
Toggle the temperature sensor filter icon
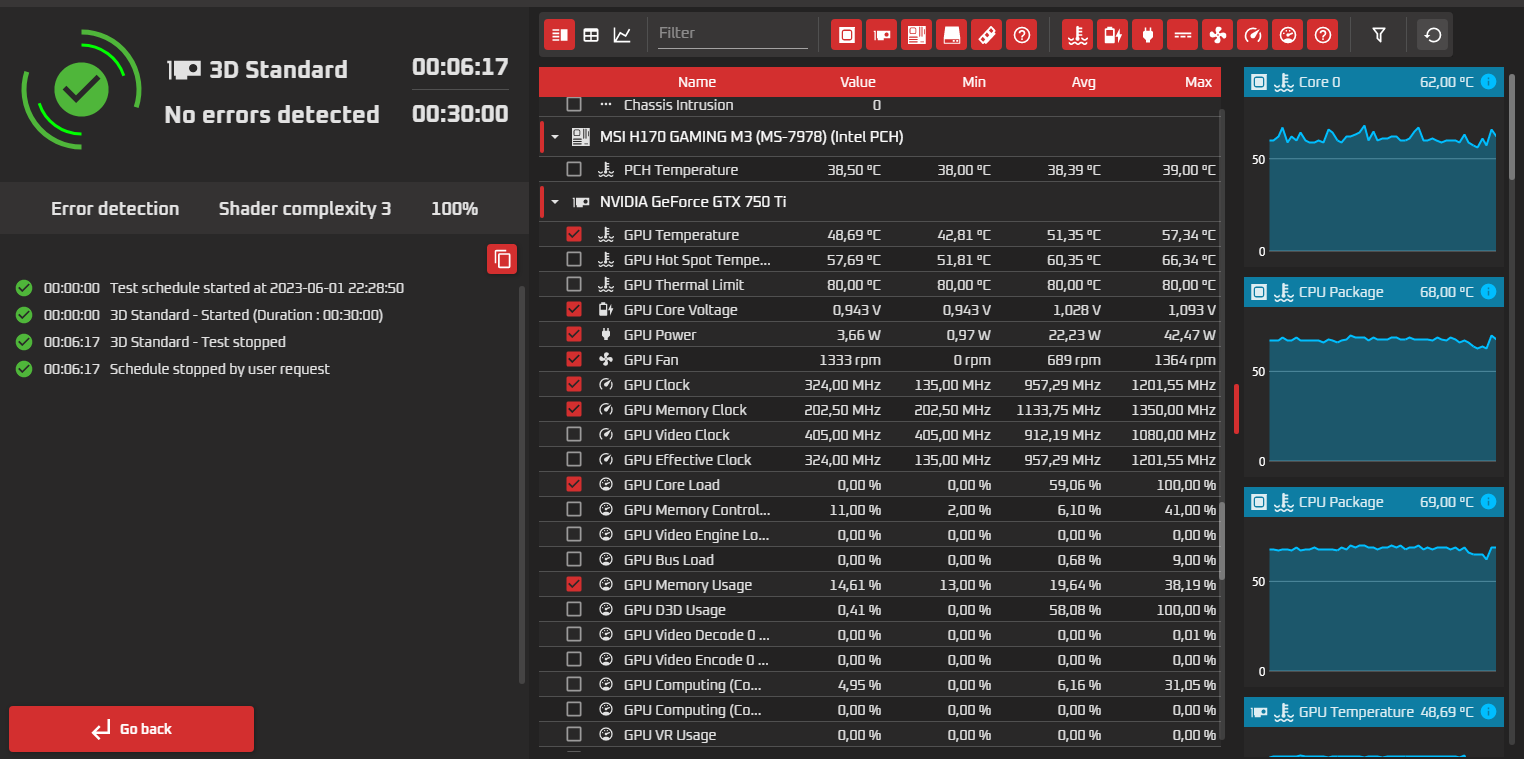(x=1078, y=35)
